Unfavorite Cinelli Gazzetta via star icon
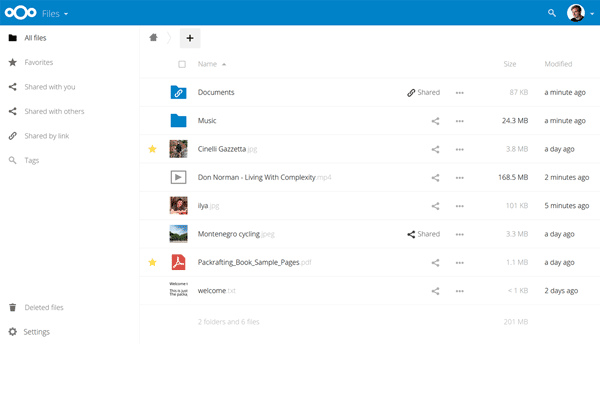Screen dimensions: 600x400 click(153, 149)
